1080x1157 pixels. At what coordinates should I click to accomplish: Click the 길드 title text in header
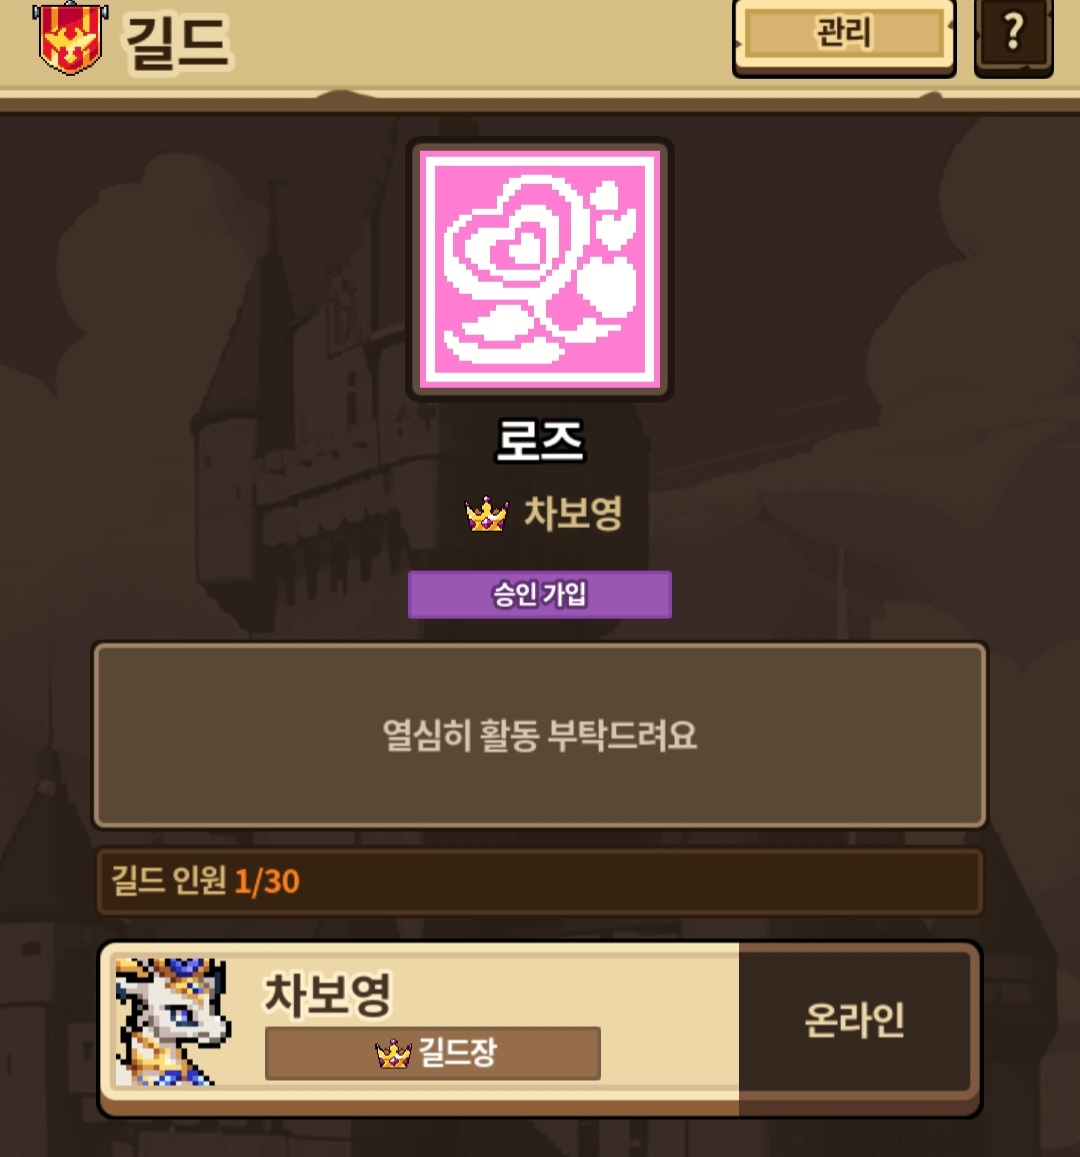pyautogui.click(x=178, y=42)
